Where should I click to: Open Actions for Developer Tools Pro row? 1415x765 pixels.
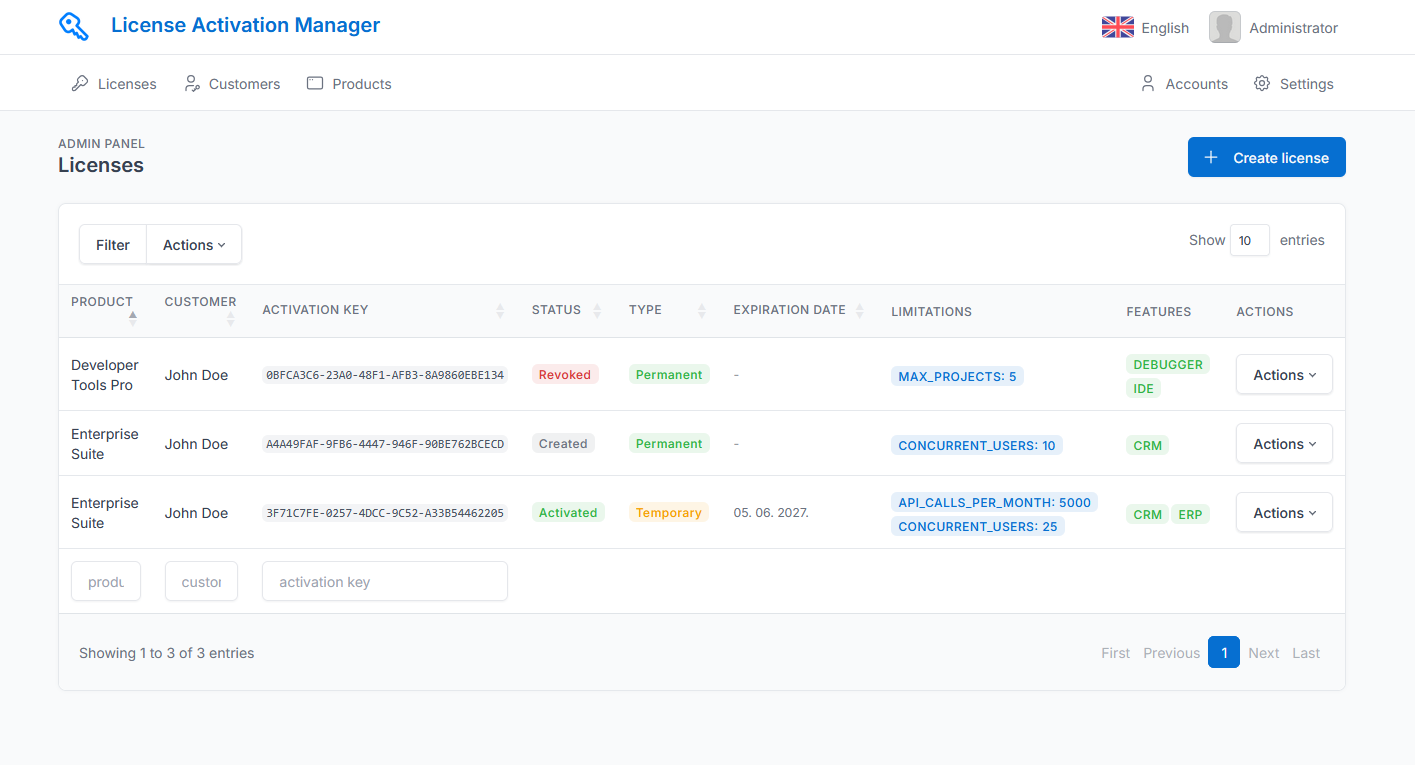point(1284,375)
